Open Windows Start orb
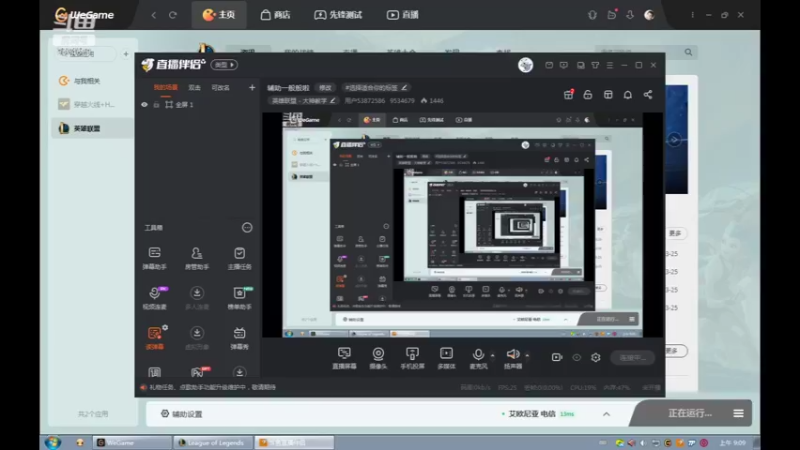 click(53, 442)
